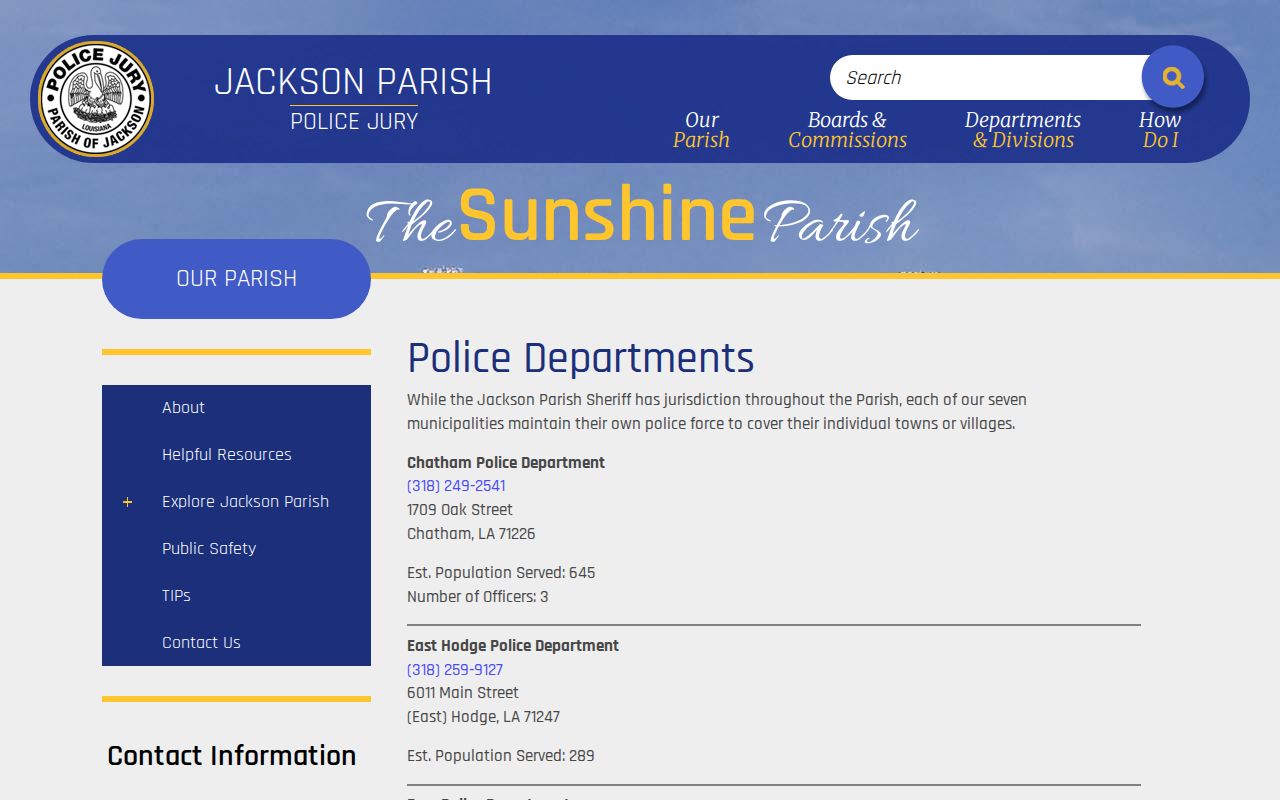Click Est. Population Served: 645 text
The width and height of the screenshot is (1280, 800).
click(x=501, y=573)
